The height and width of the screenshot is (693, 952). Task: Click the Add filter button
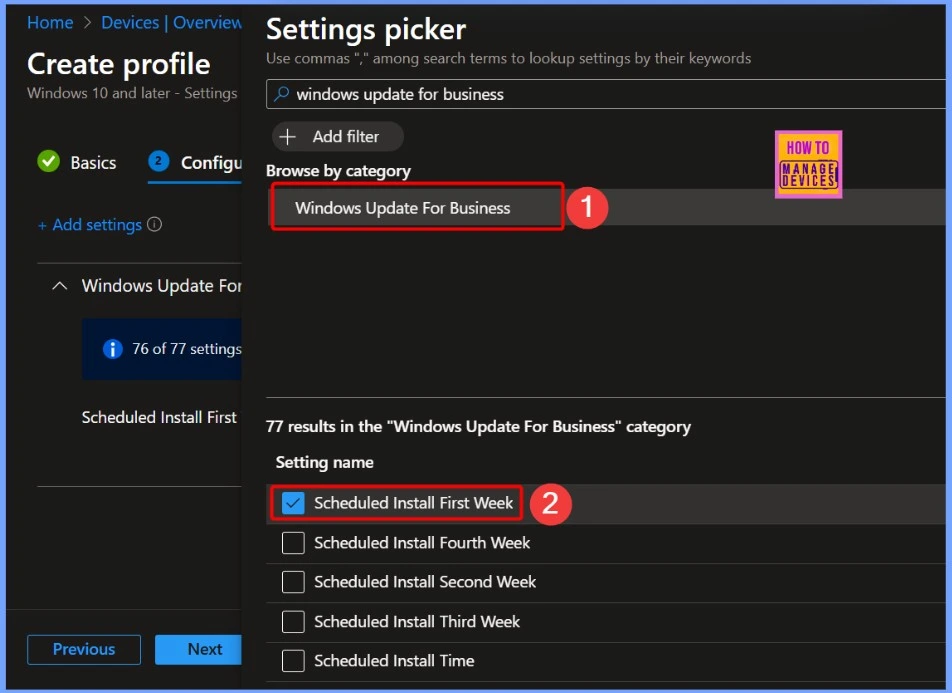[338, 137]
